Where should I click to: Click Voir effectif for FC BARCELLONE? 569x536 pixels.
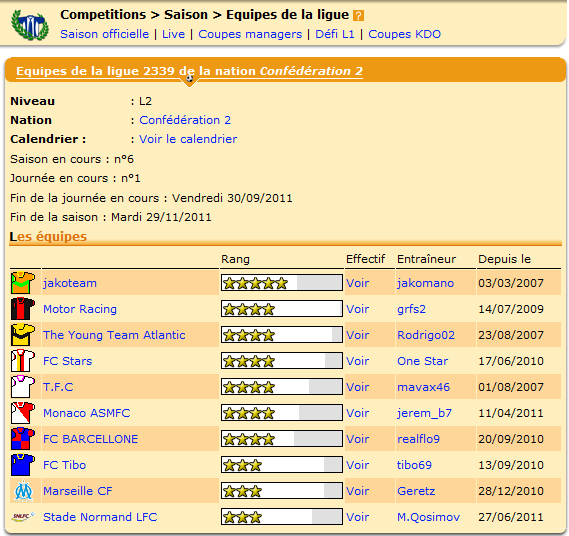point(357,439)
